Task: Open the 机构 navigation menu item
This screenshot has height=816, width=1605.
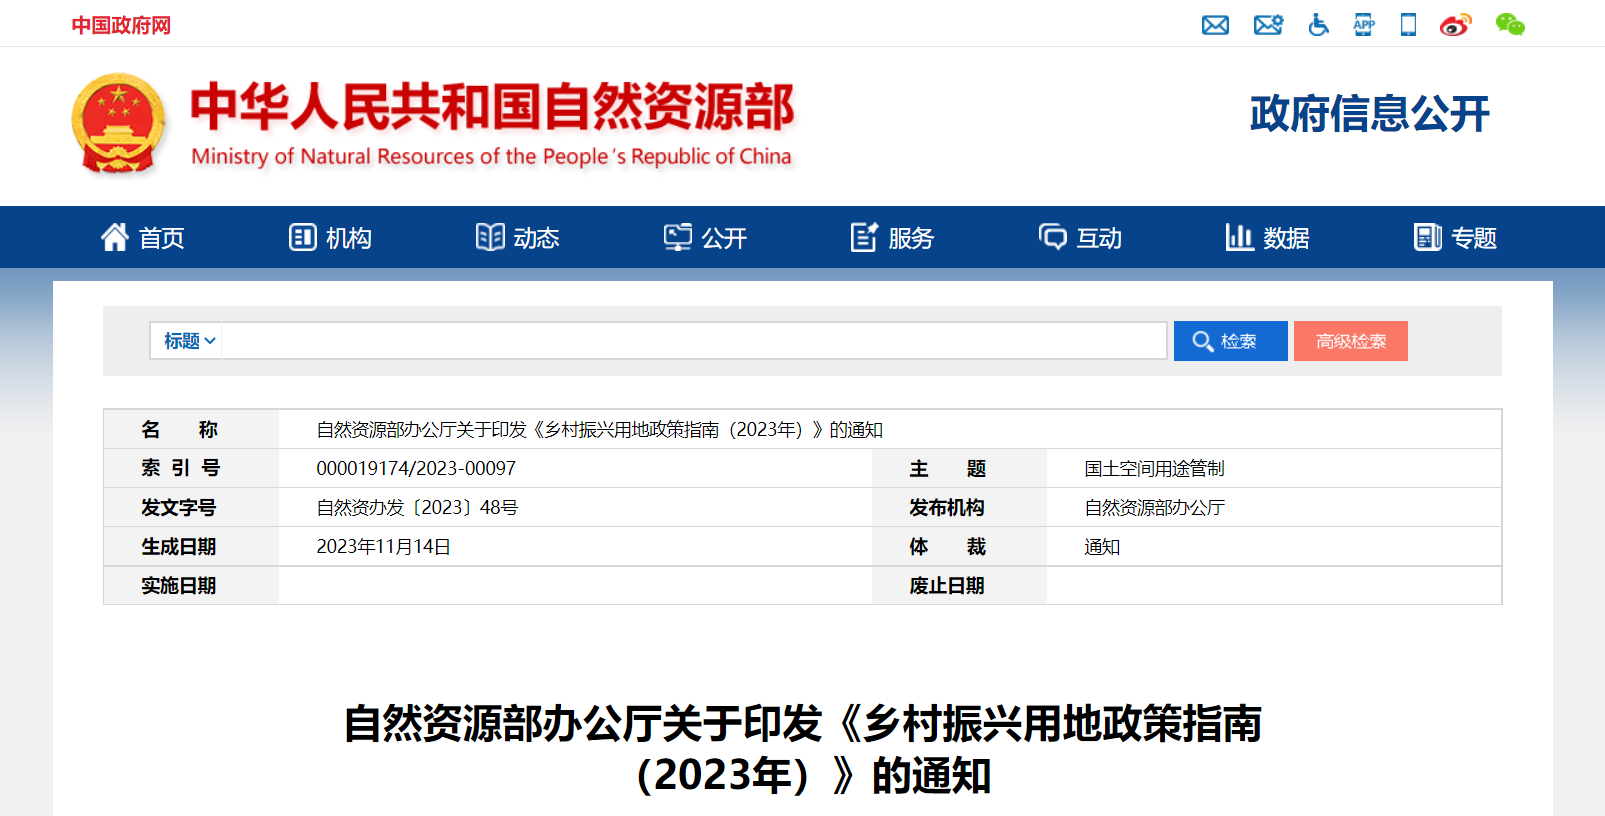Action: pyautogui.click(x=330, y=238)
